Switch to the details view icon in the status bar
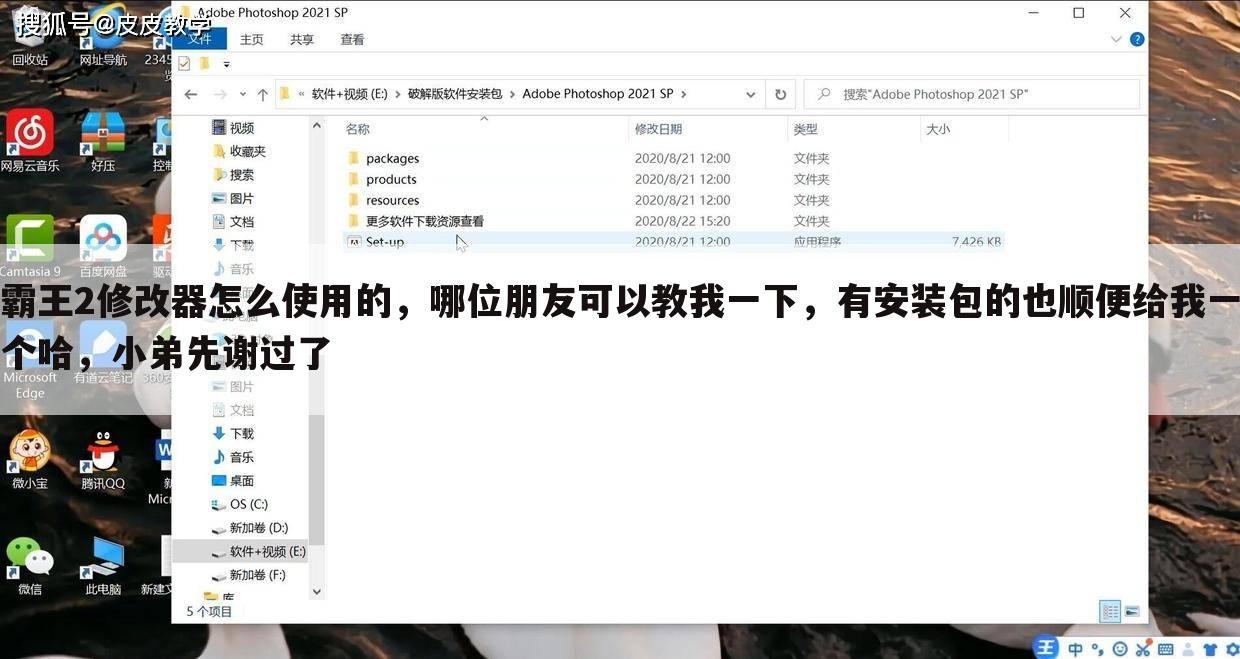The image size is (1240, 659). point(1110,611)
